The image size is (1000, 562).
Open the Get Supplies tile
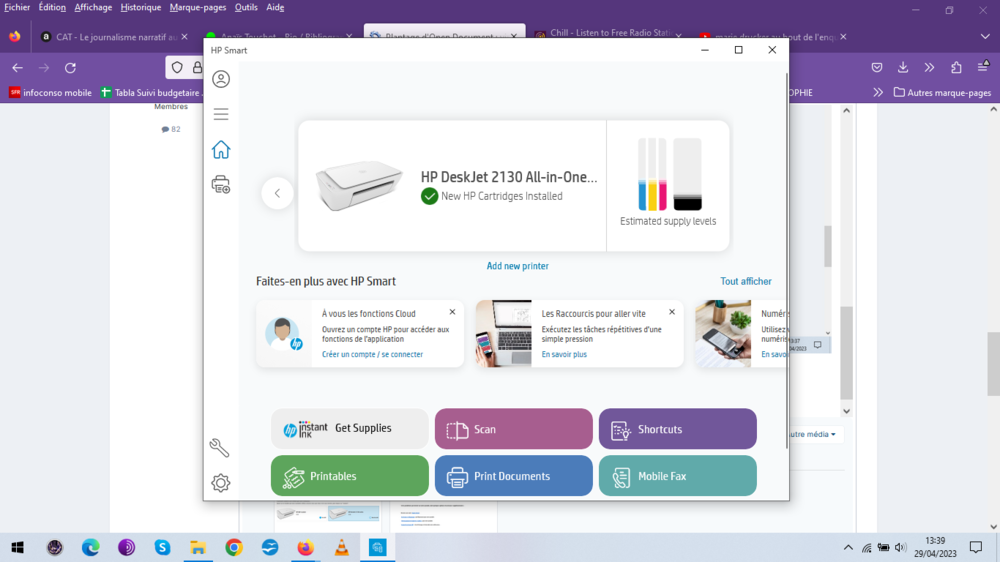349,429
